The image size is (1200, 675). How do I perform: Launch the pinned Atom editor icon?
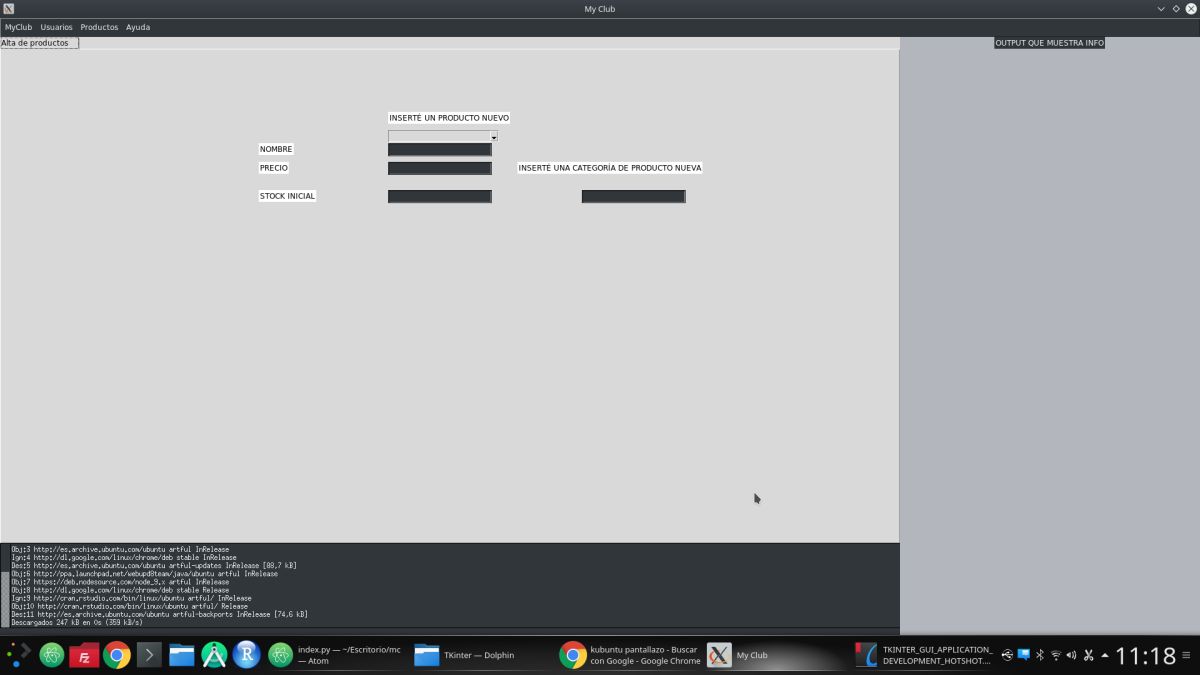coord(52,655)
